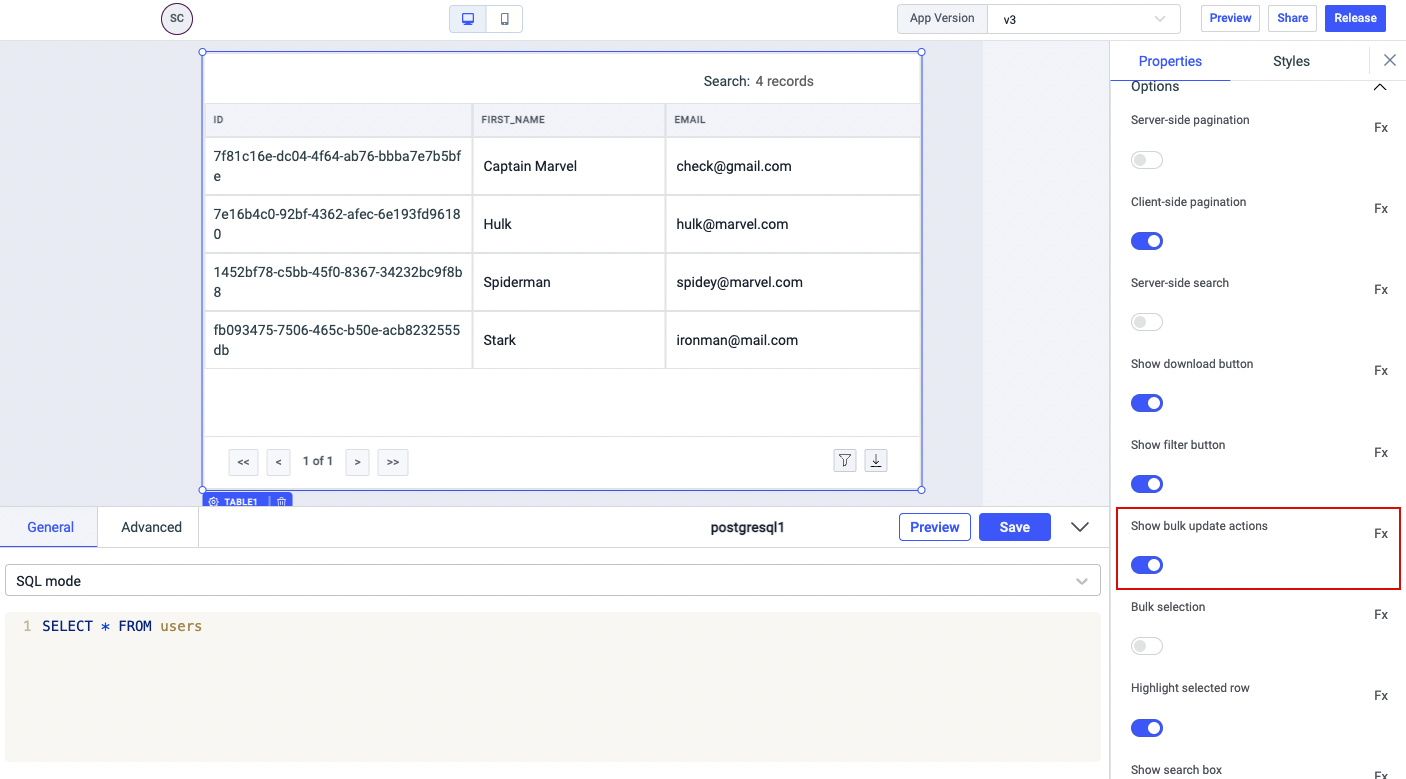Viewport: 1406px width, 779px height.
Task: Click the Release button
Action: pyautogui.click(x=1355, y=18)
